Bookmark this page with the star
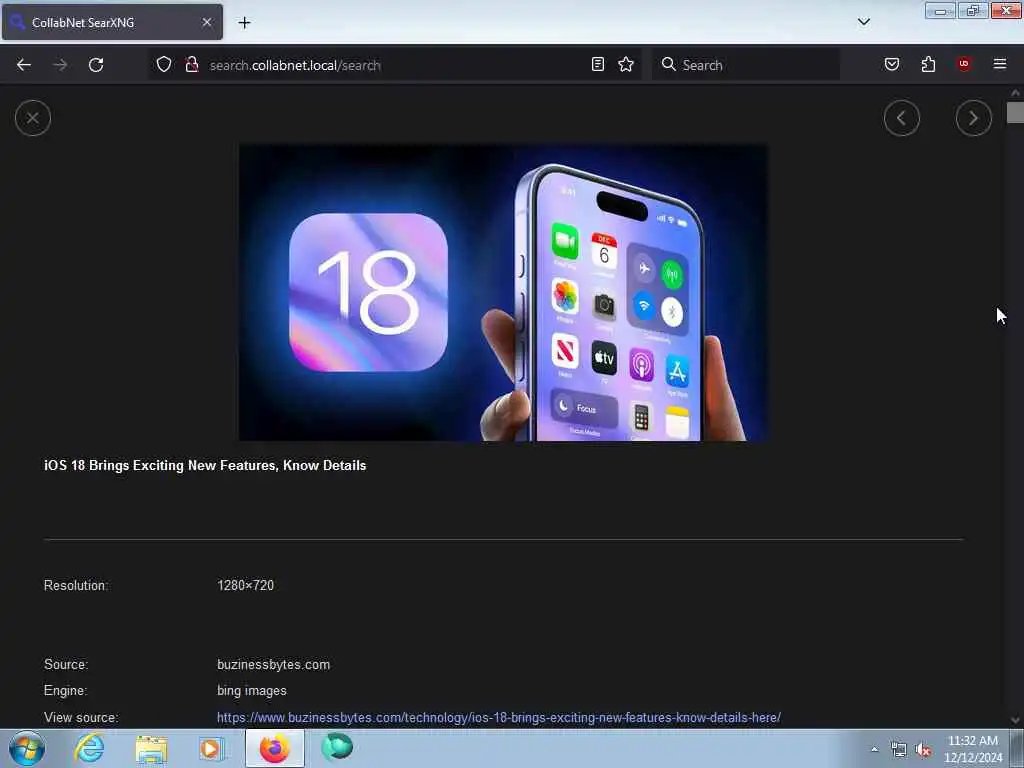The image size is (1024, 768). coord(626,65)
